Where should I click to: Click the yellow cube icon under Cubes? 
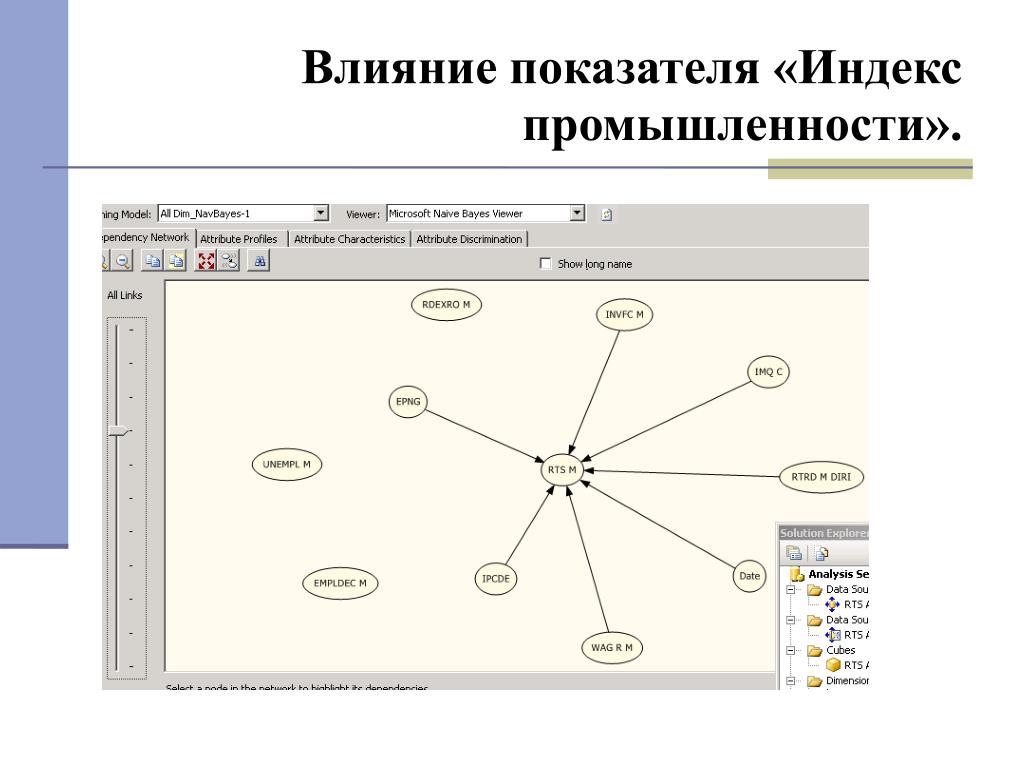pos(833,665)
